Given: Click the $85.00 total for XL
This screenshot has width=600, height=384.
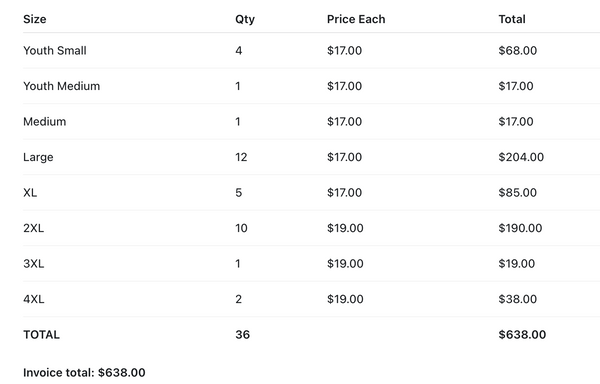Looking at the screenshot, I should click(517, 192).
